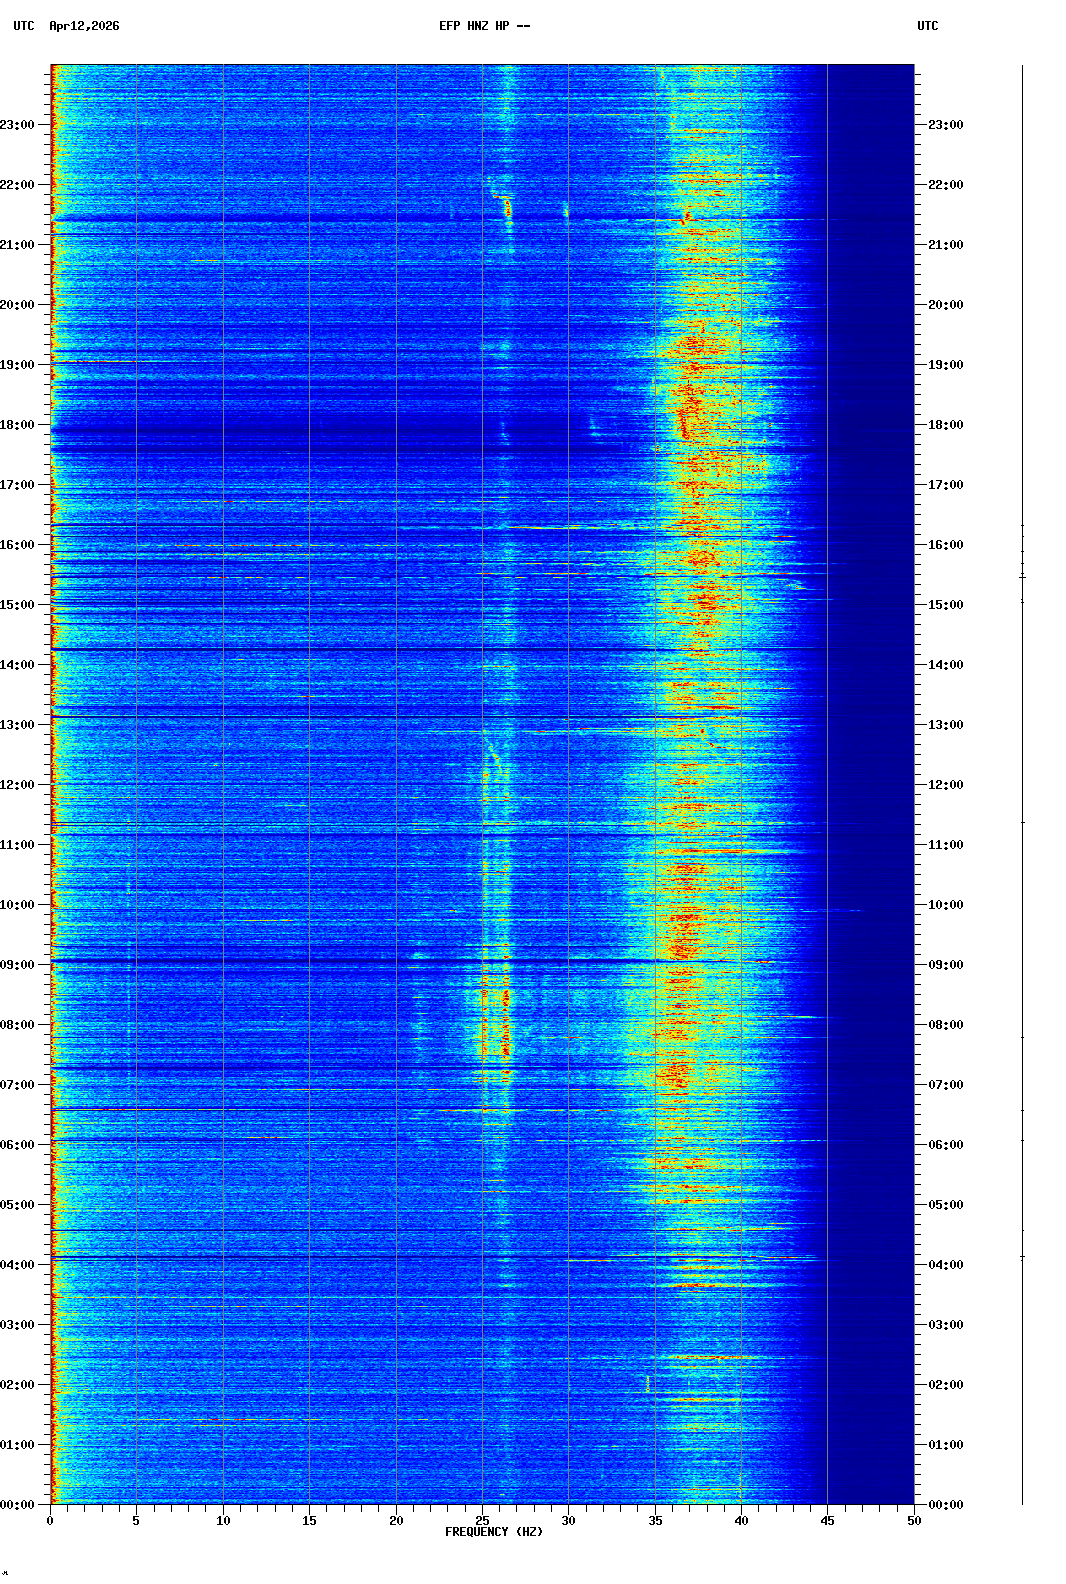Viewport: 1066px width, 1584px height.
Task: Click the 25 Hz frequency tick label
Action: click(x=482, y=1521)
